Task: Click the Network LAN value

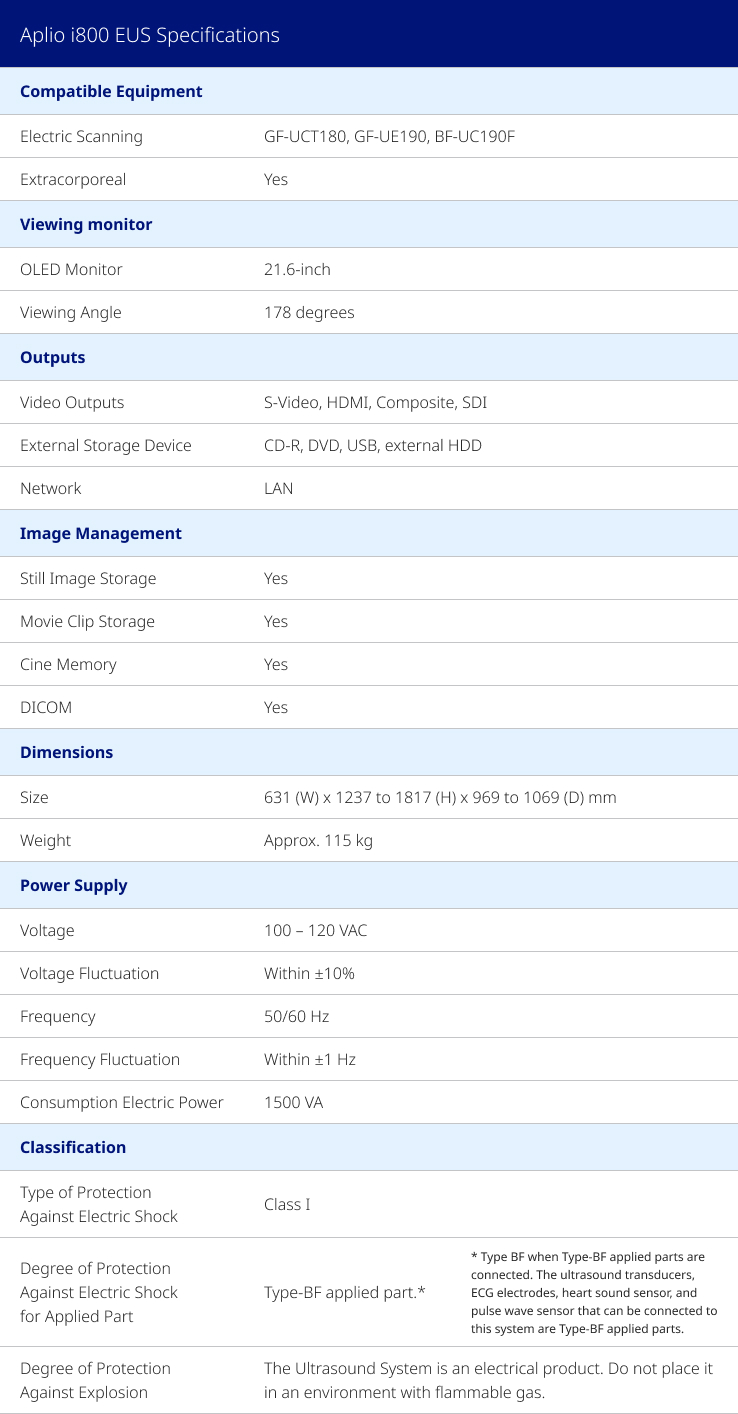Action: tap(278, 488)
